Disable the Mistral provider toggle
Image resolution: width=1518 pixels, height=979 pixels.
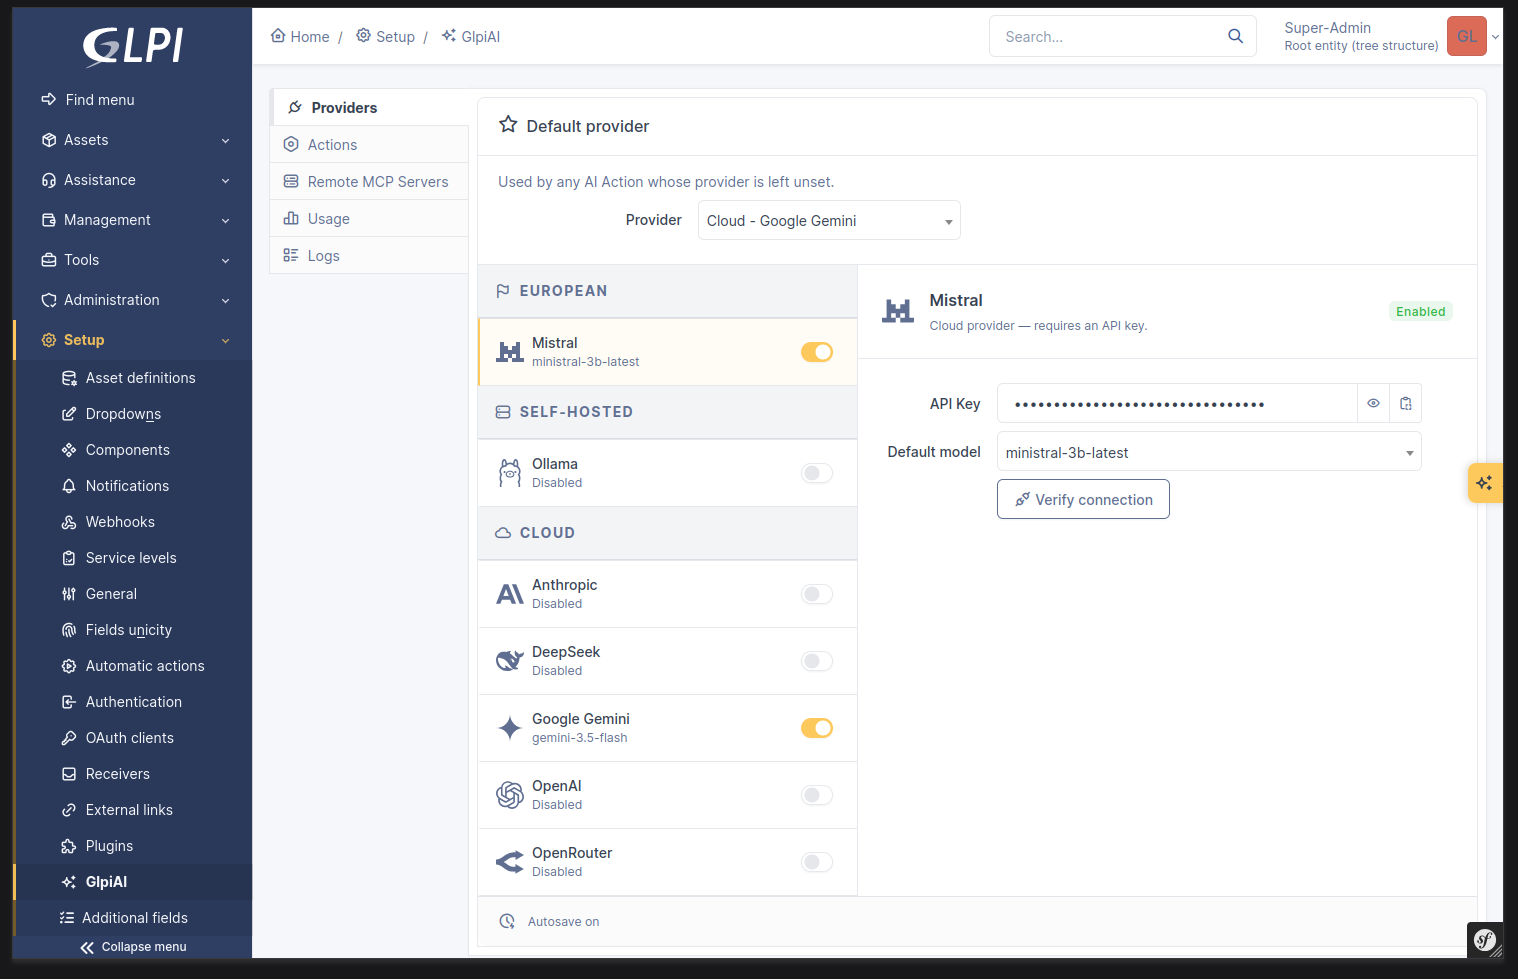tap(817, 352)
